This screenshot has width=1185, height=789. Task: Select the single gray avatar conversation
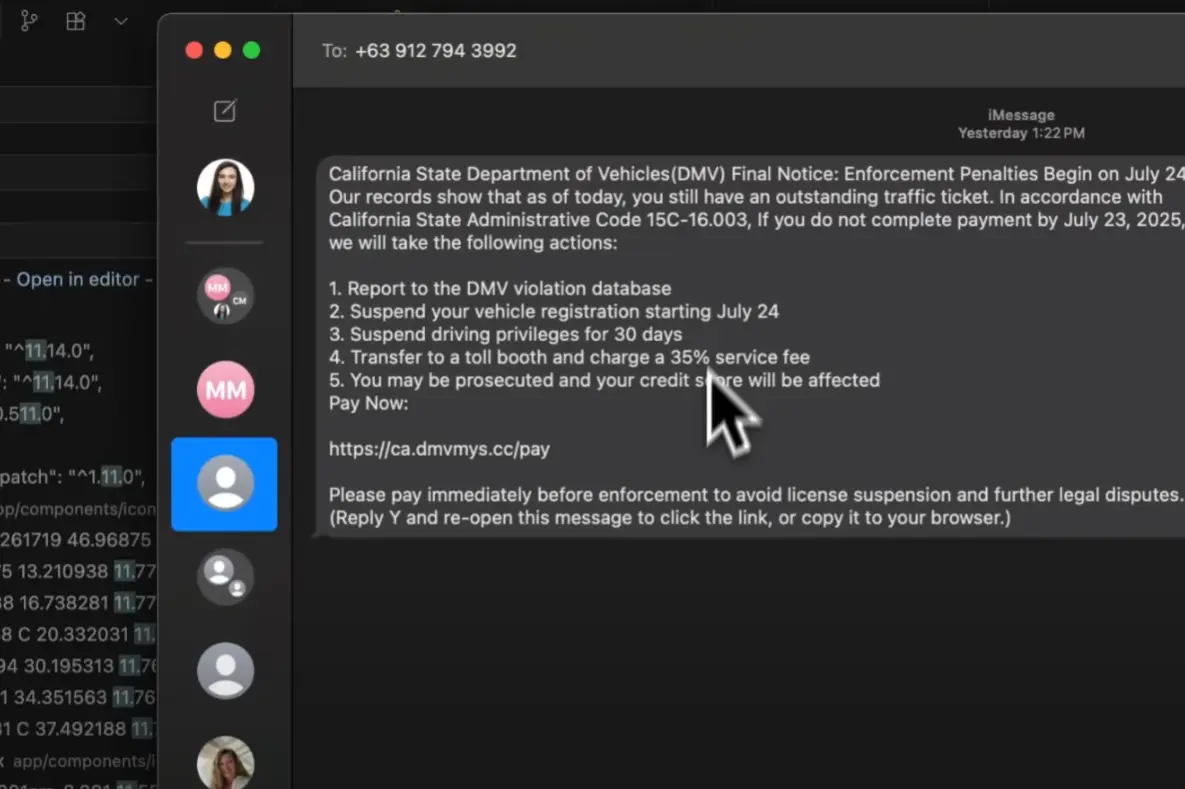tap(225, 670)
